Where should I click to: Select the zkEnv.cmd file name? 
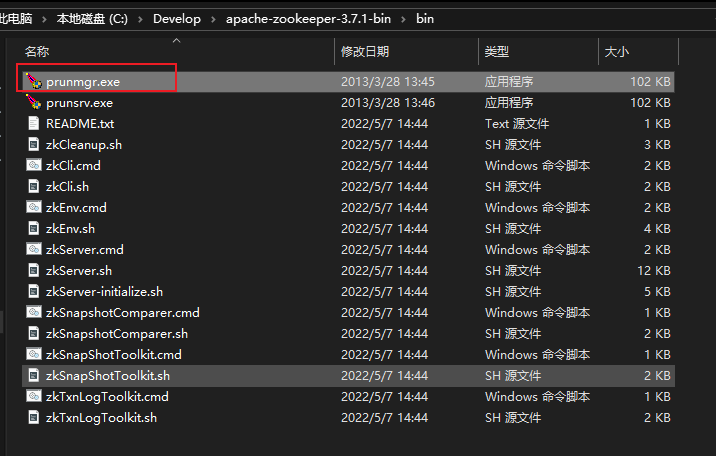(x=76, y=208)
